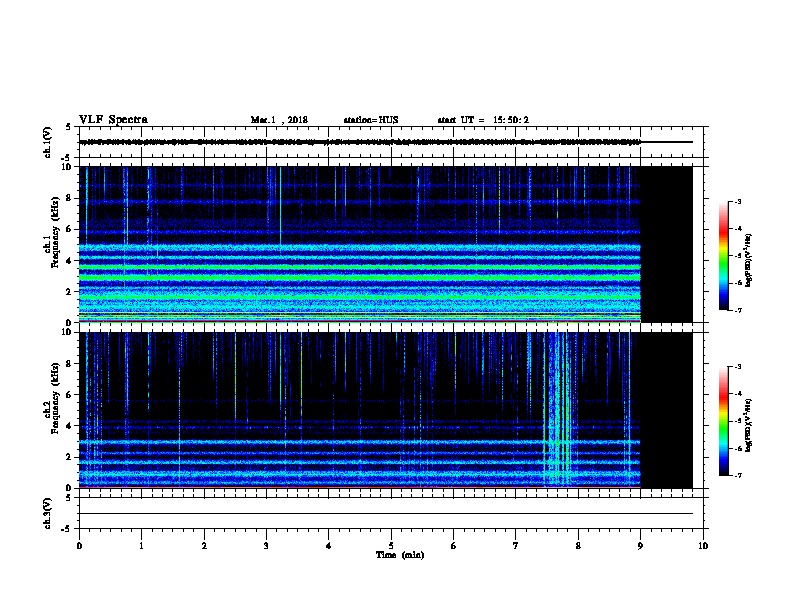This screenshot has height=612, width=792.
Task: Click the "Time (min)" x-axis label
Action: click(x=400, y=555)
